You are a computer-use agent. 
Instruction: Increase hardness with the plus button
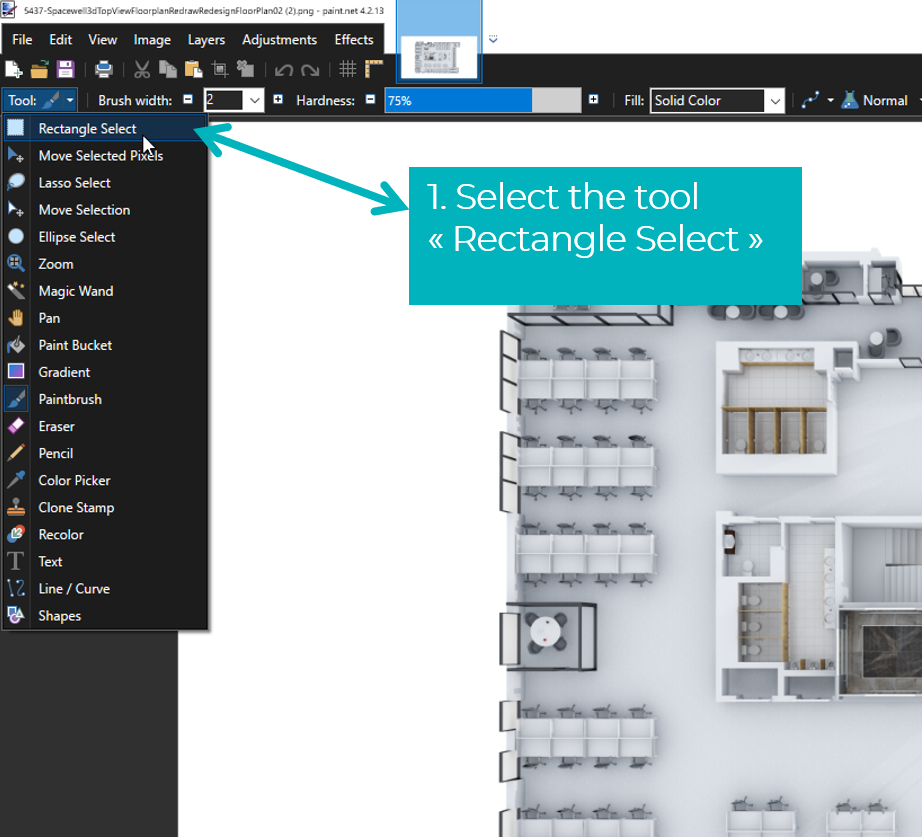(593, 99)
